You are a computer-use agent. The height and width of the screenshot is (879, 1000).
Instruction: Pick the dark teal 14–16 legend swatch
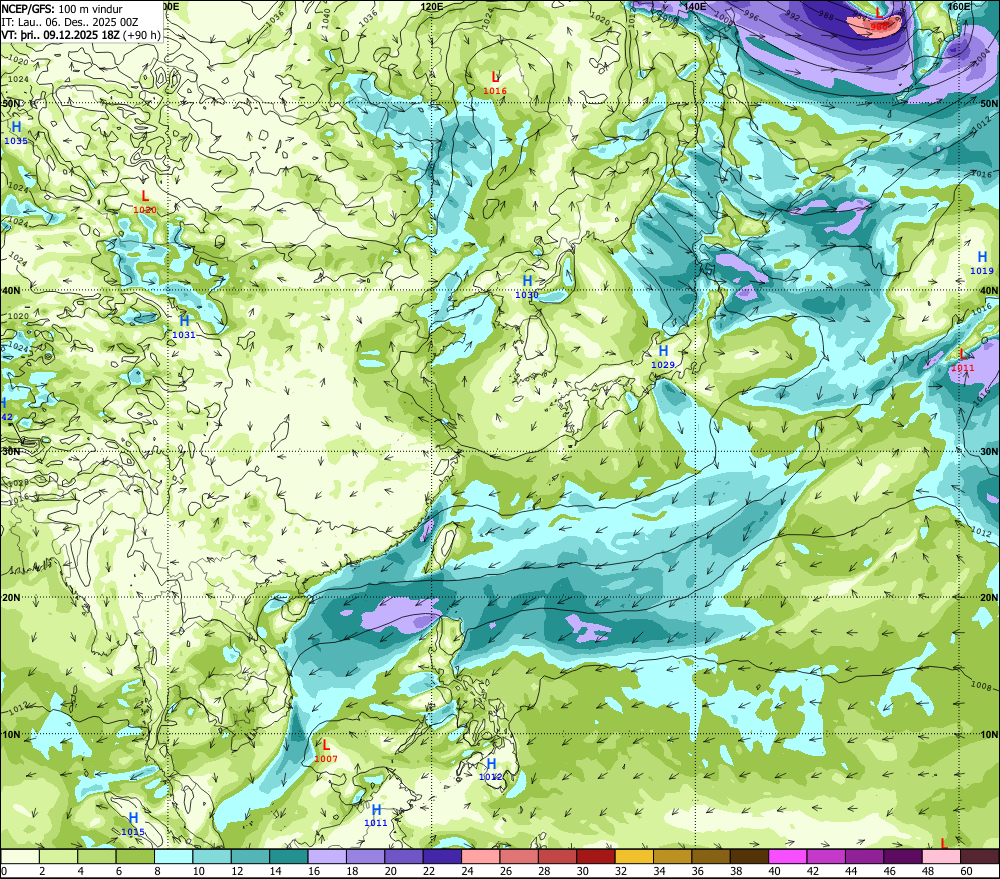click(x=289, y=856)
